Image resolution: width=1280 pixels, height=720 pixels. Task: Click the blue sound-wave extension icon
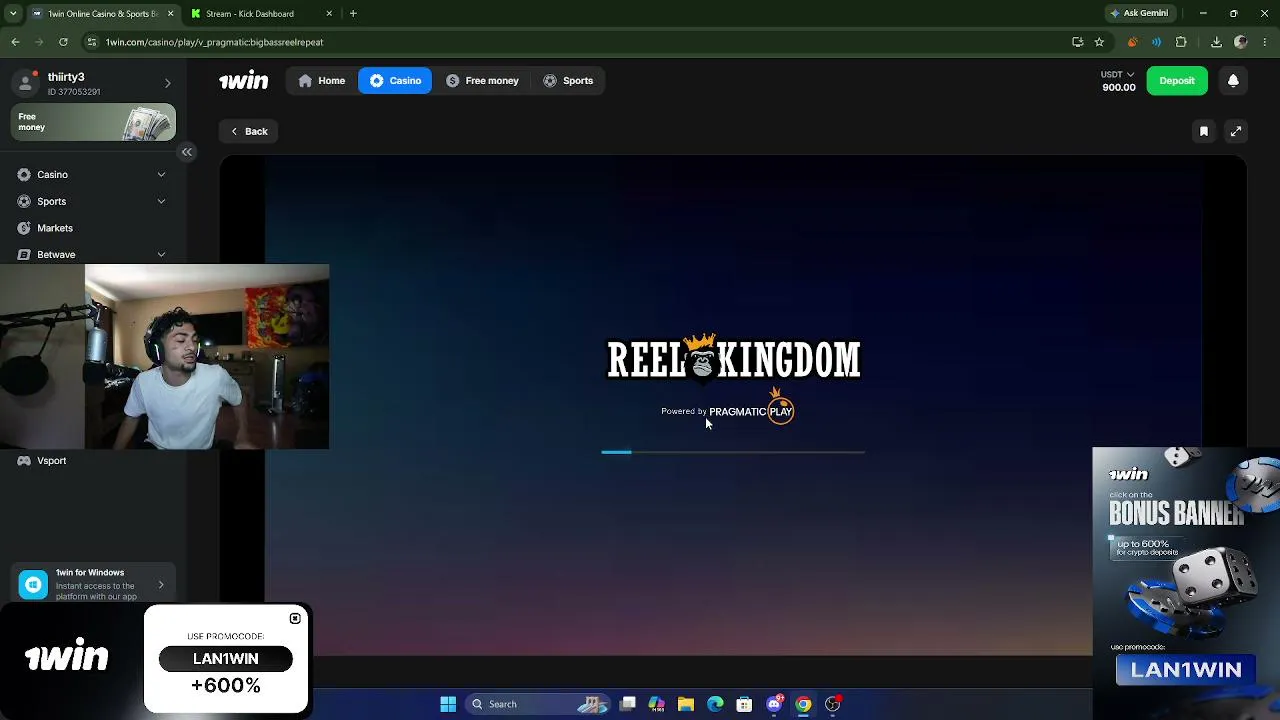(1156, 42)
